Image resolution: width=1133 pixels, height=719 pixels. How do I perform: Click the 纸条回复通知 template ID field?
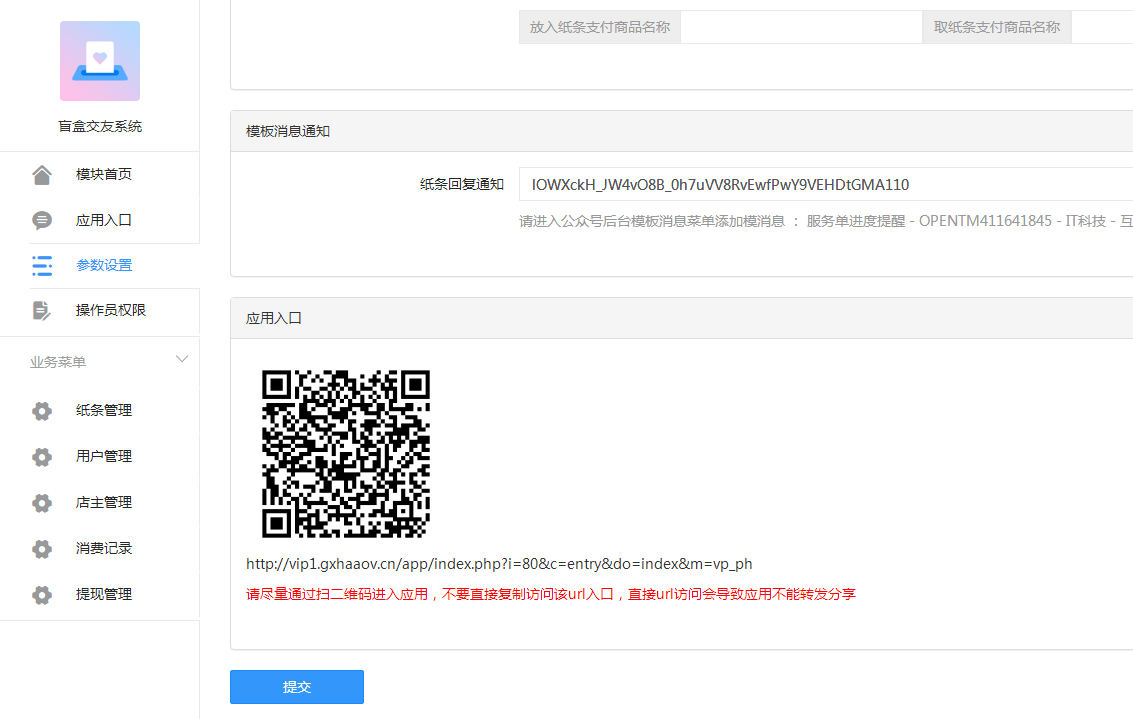[825, 184]
